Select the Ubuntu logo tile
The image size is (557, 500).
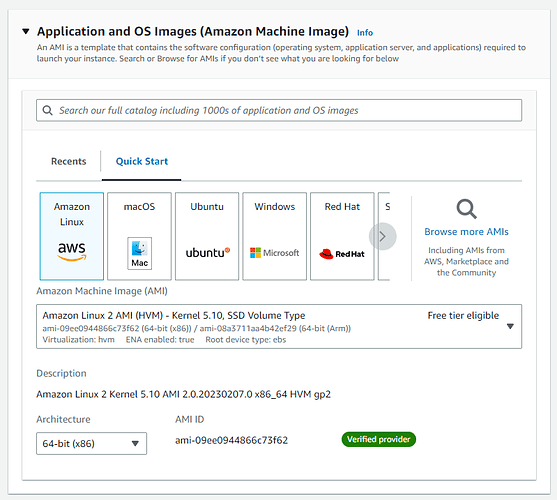pos(207,236)
